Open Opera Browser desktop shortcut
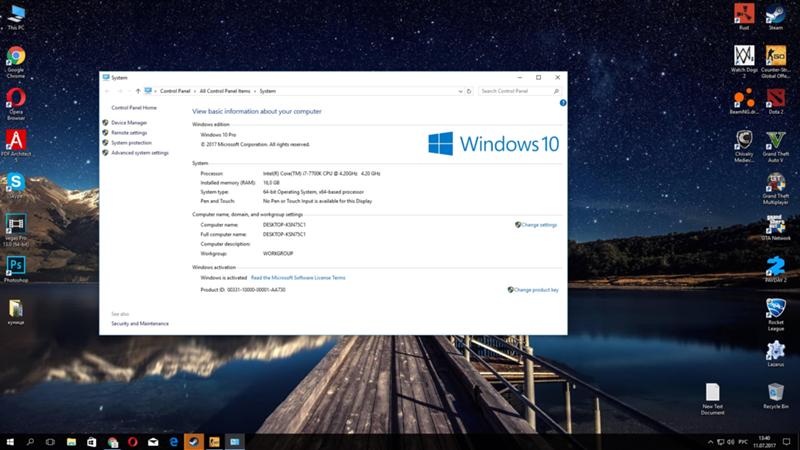The width and height of the screenshot is (800, 450). [x=16, y=104]
